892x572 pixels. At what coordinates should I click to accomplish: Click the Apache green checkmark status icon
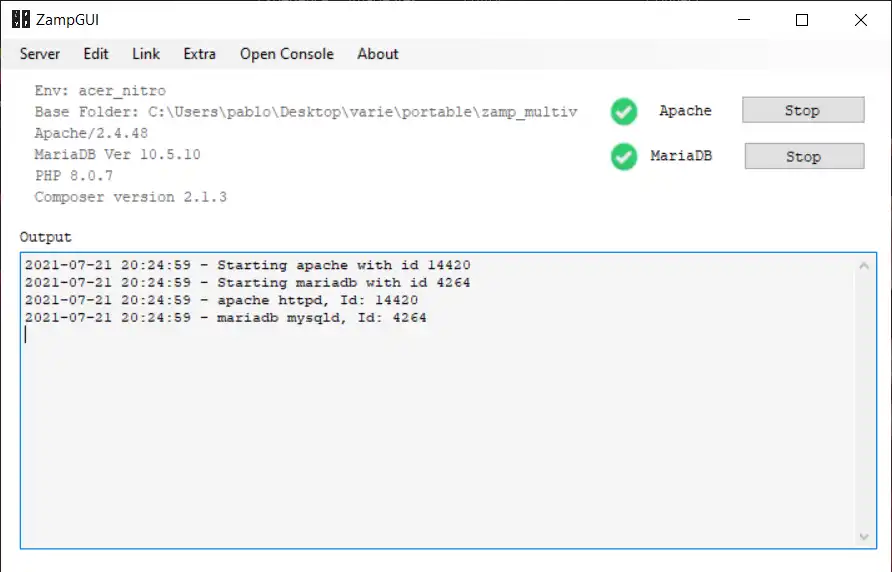tap(624, 112)
